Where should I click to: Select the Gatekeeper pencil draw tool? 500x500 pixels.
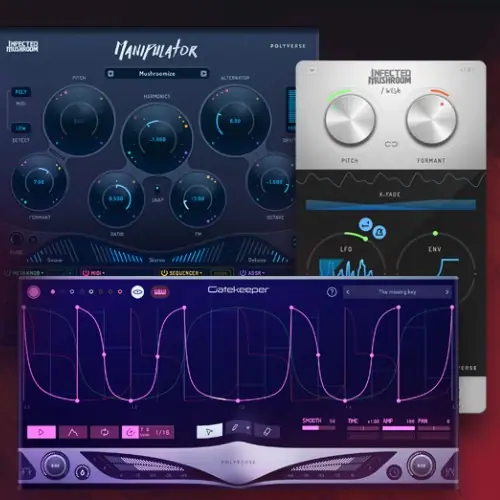pyautogui.click(x=235, y=428)
